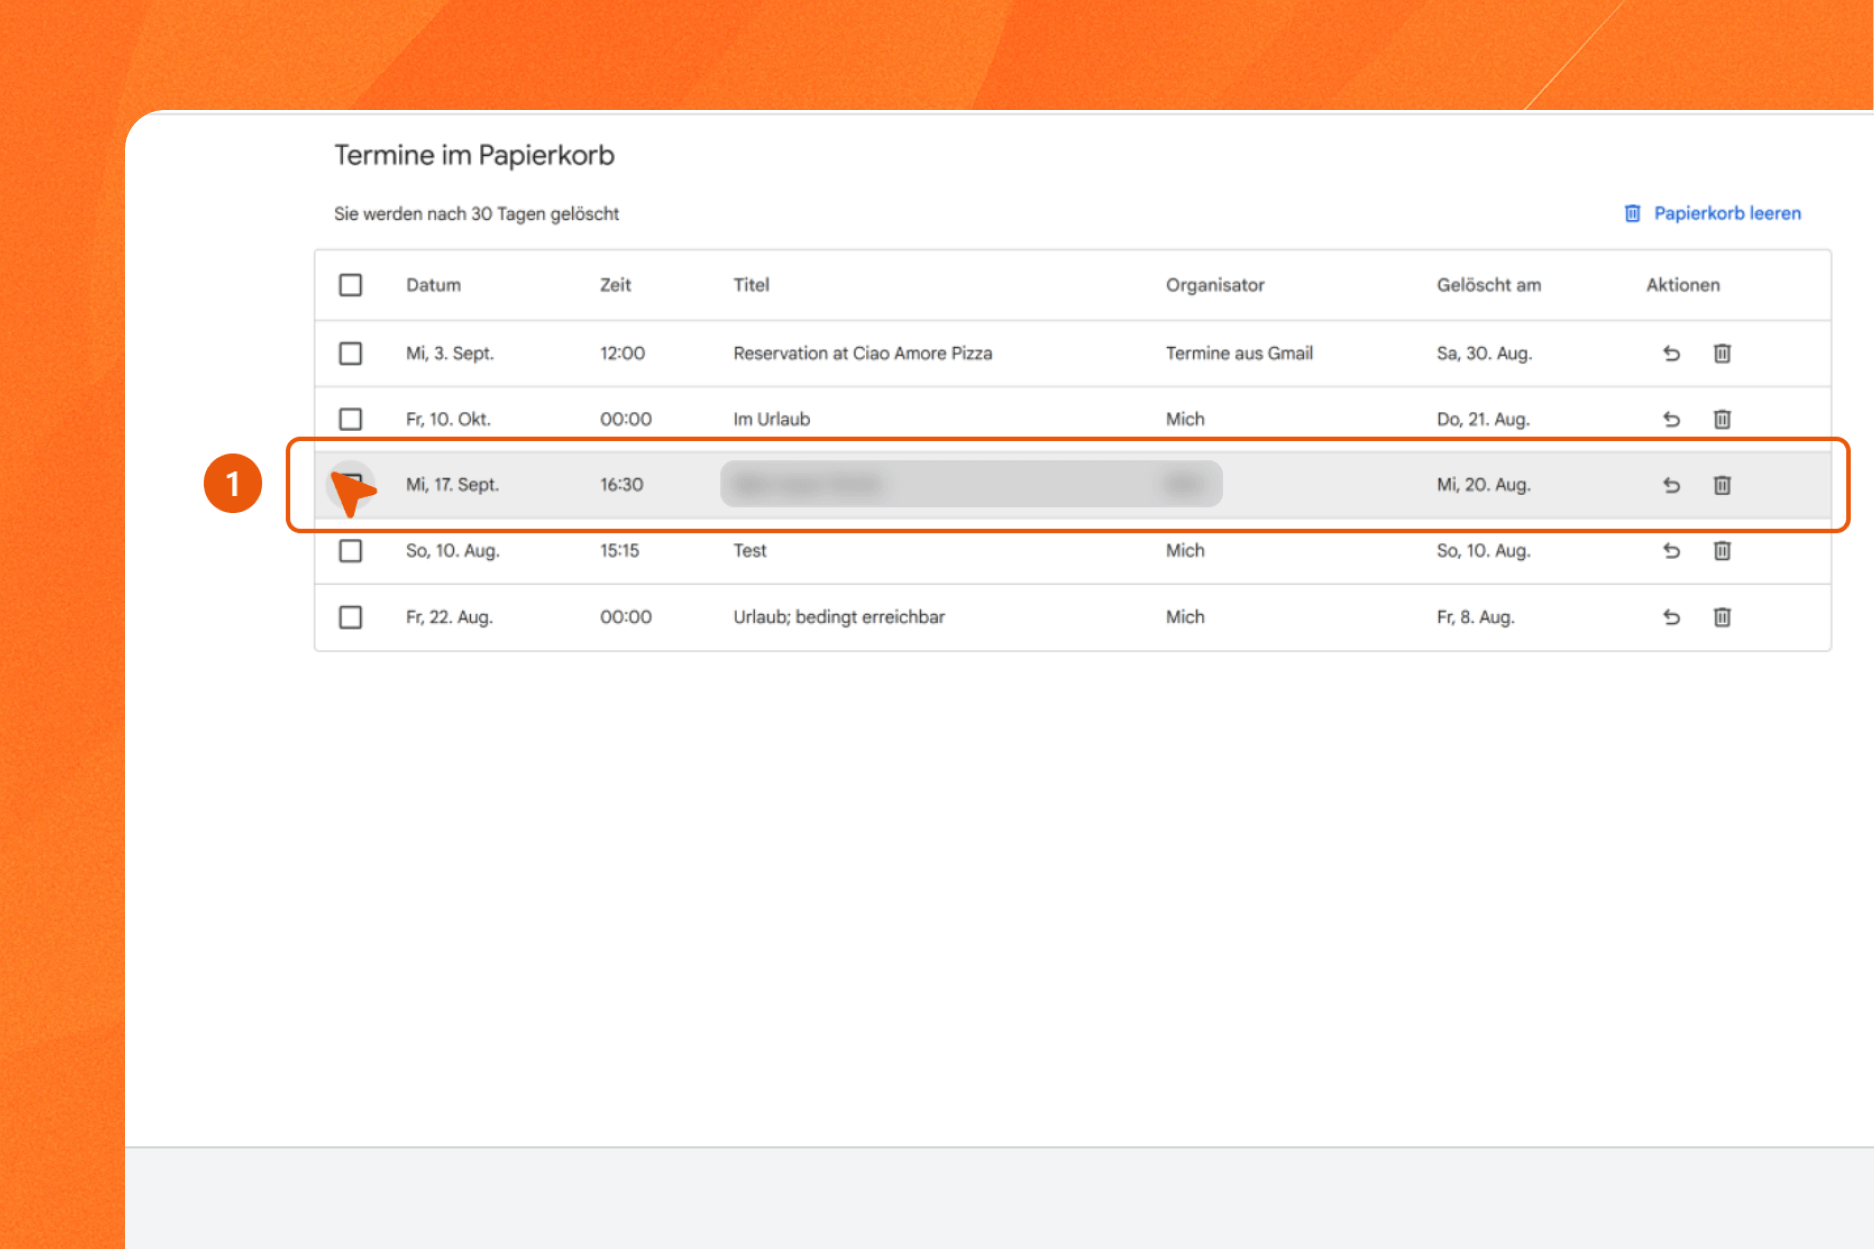Permanently delete the Ciao Amore Pizza reservation

[x=1722, y=353]
